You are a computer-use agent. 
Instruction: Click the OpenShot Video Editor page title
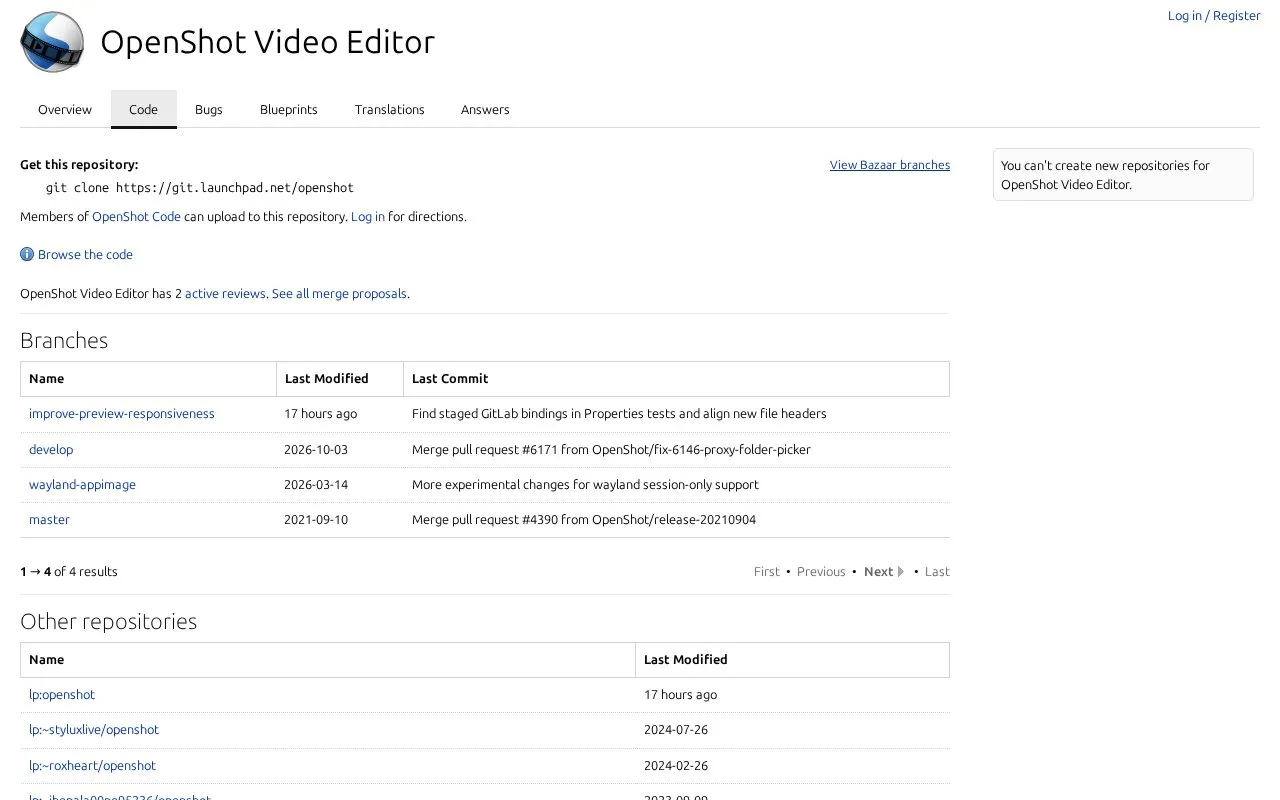coord(268,42)
